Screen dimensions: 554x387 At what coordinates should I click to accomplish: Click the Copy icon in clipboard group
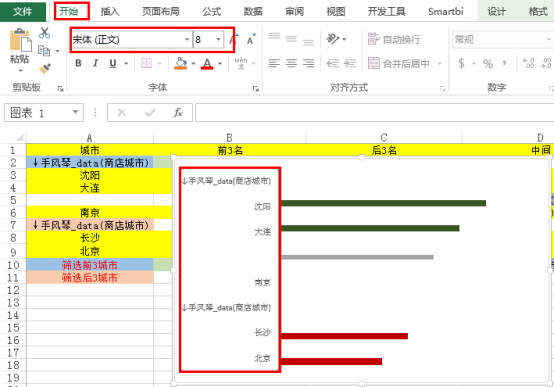coord(44,51)
